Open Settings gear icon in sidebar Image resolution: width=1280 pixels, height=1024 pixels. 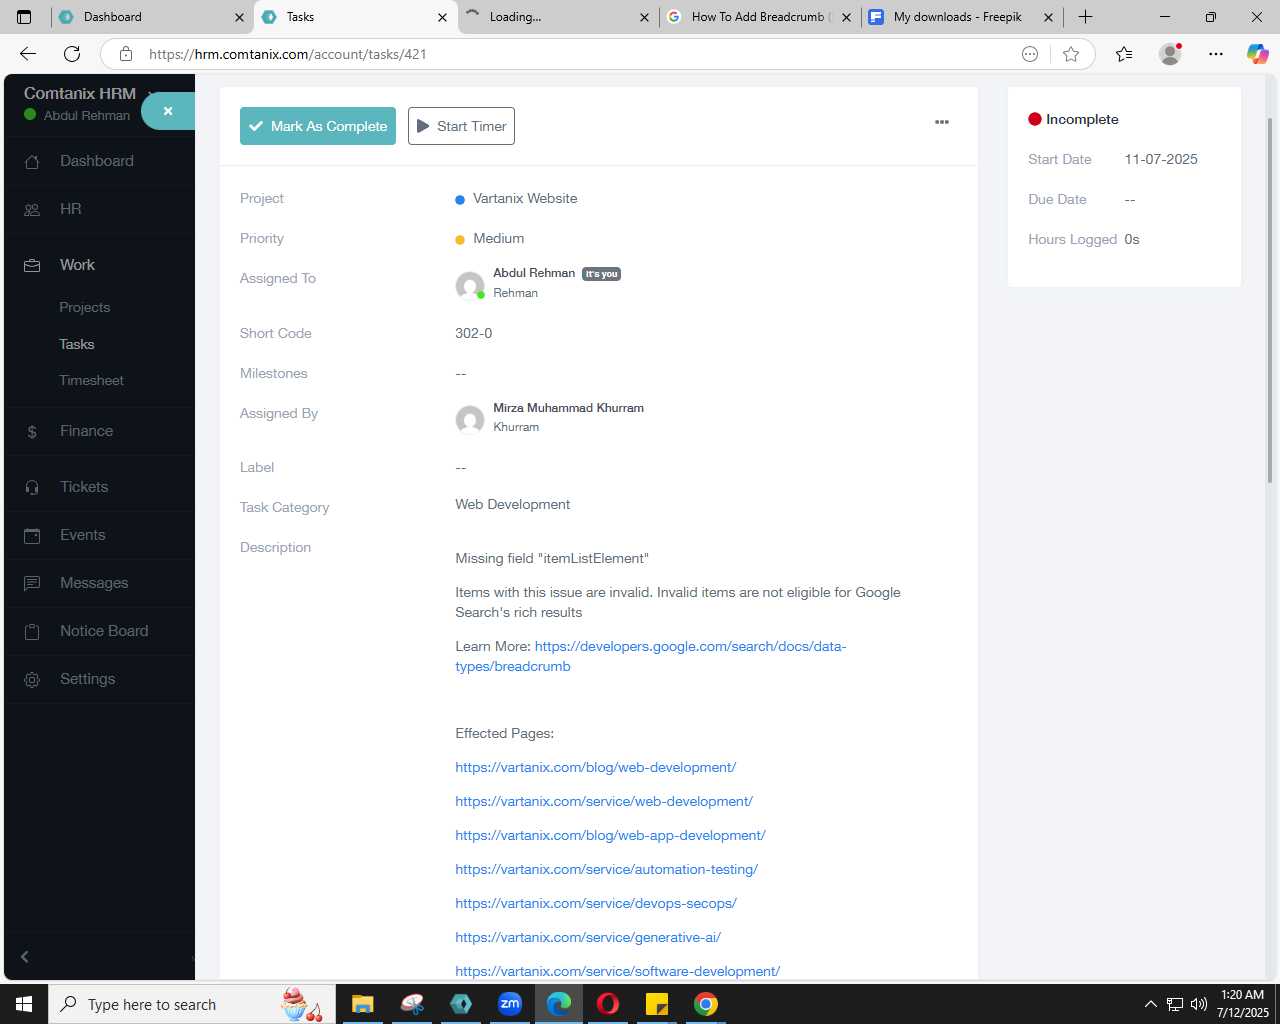[x=32, y=679]
